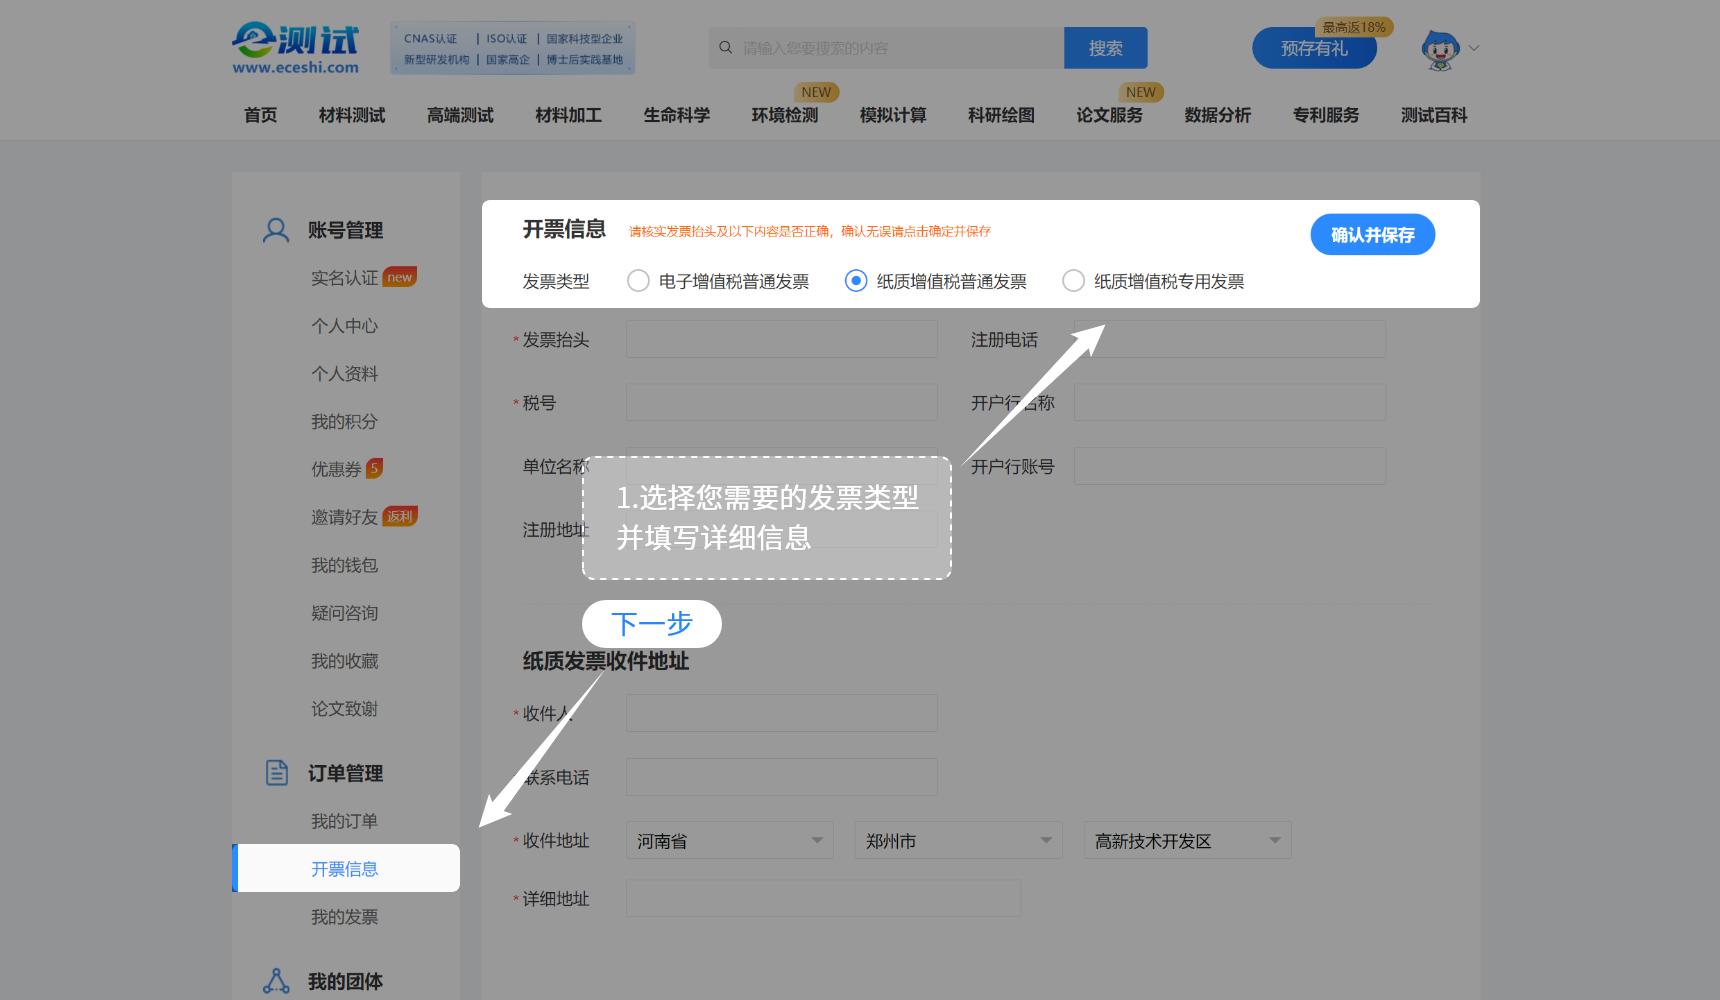Click the 确认并保存 button

[1372, 234]
